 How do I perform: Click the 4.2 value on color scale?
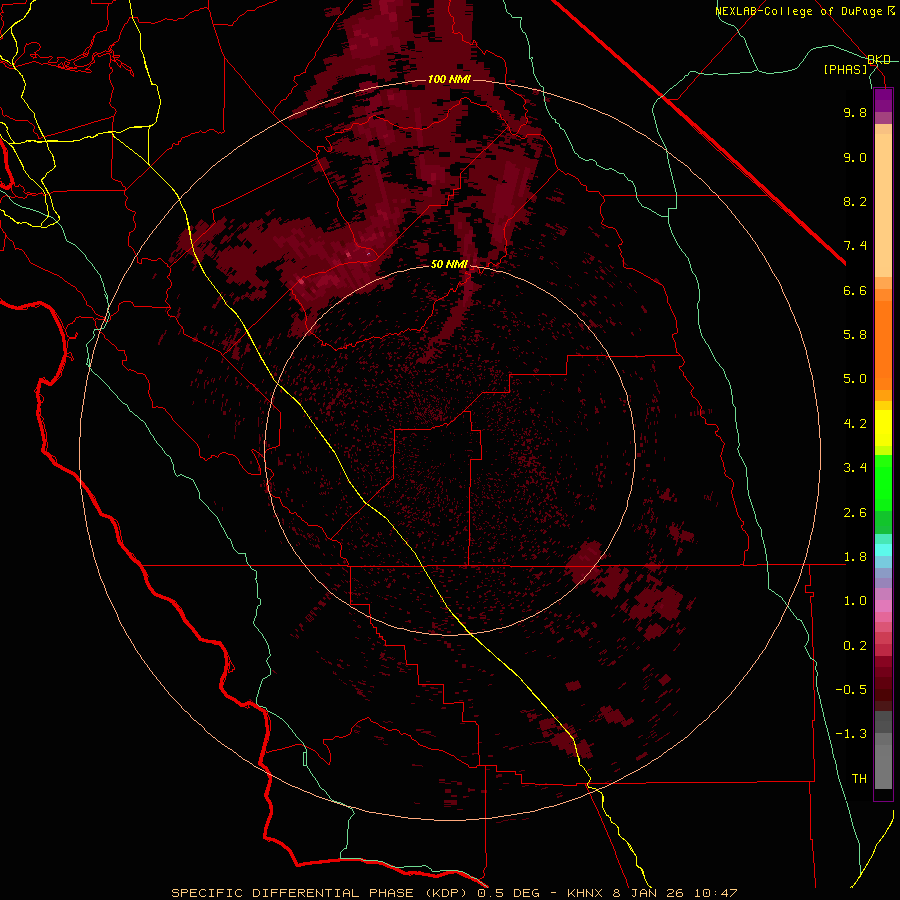[855, 424]
